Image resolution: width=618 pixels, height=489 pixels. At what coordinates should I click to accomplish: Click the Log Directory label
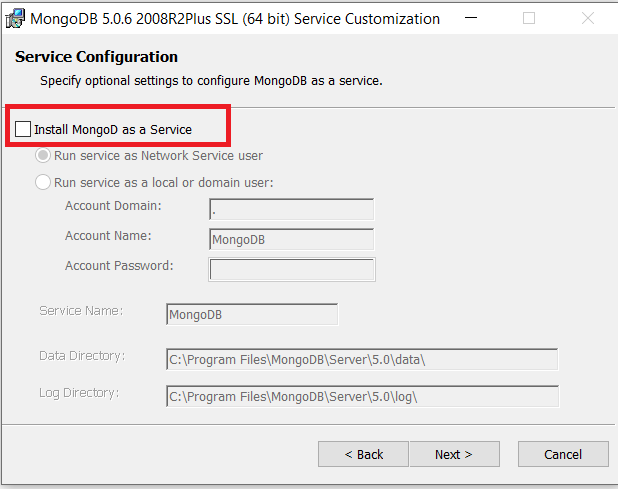pos(79,393)
